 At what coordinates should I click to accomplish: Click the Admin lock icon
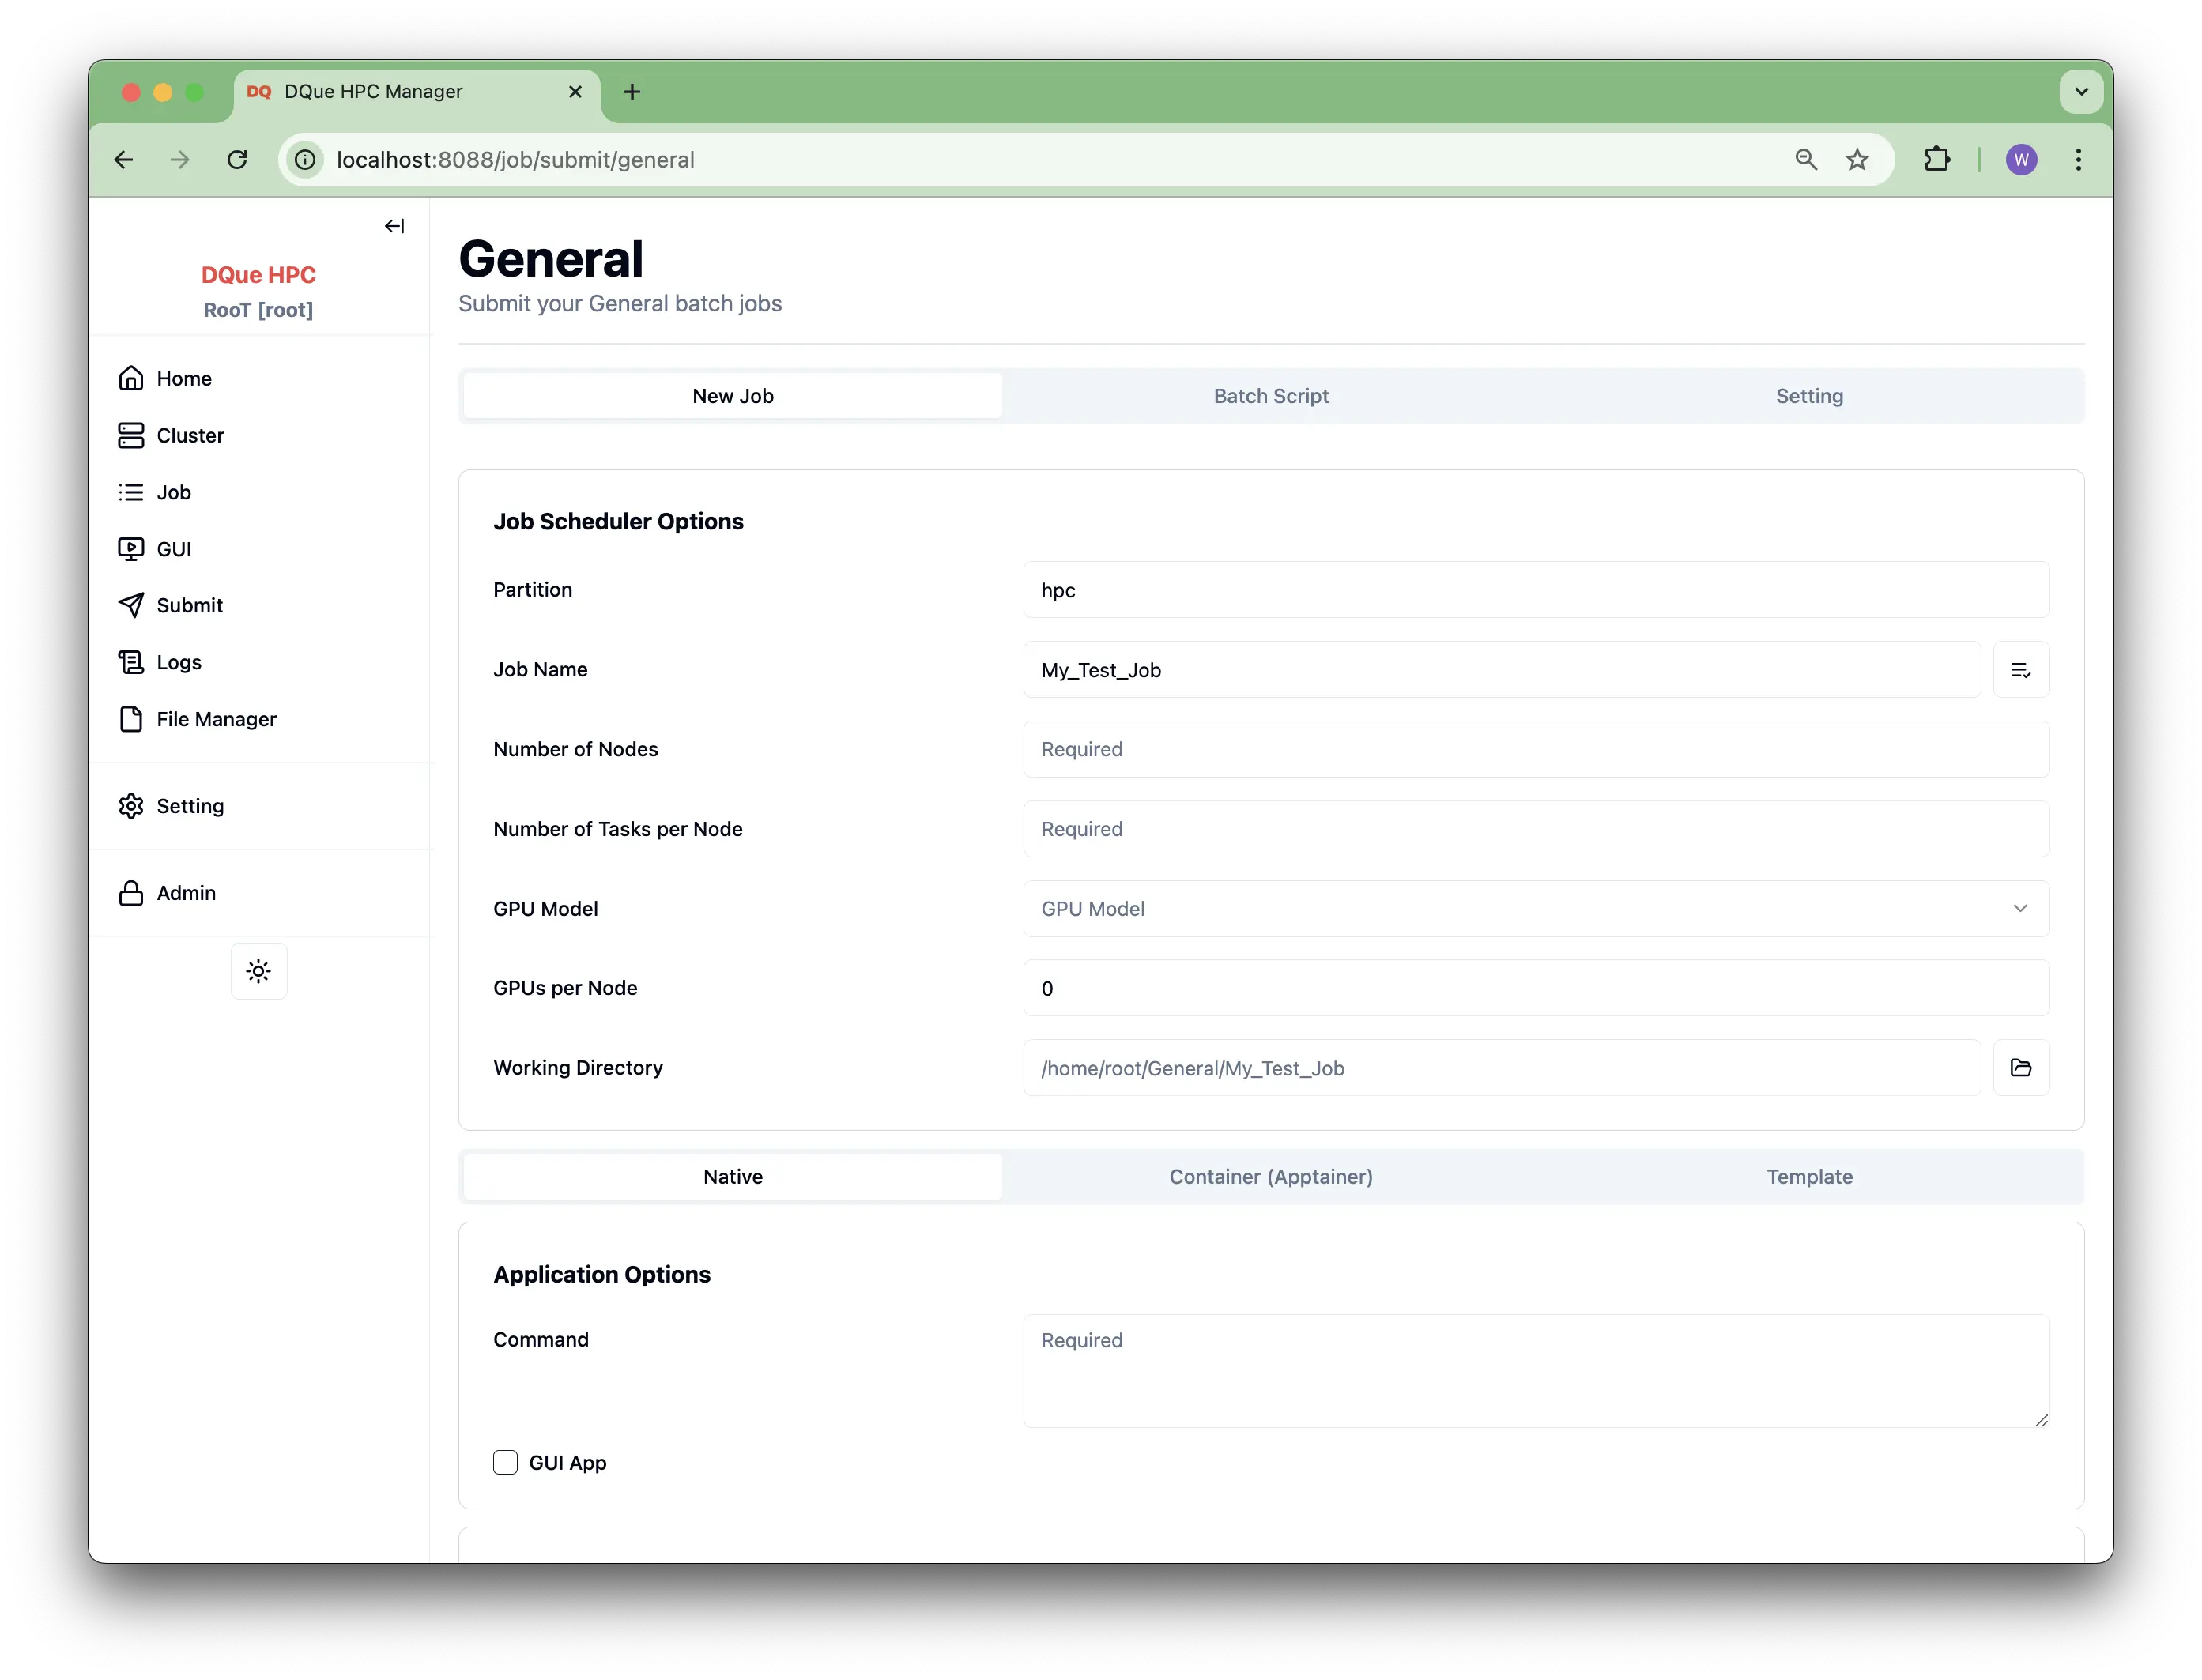click(x=133, y=892)
